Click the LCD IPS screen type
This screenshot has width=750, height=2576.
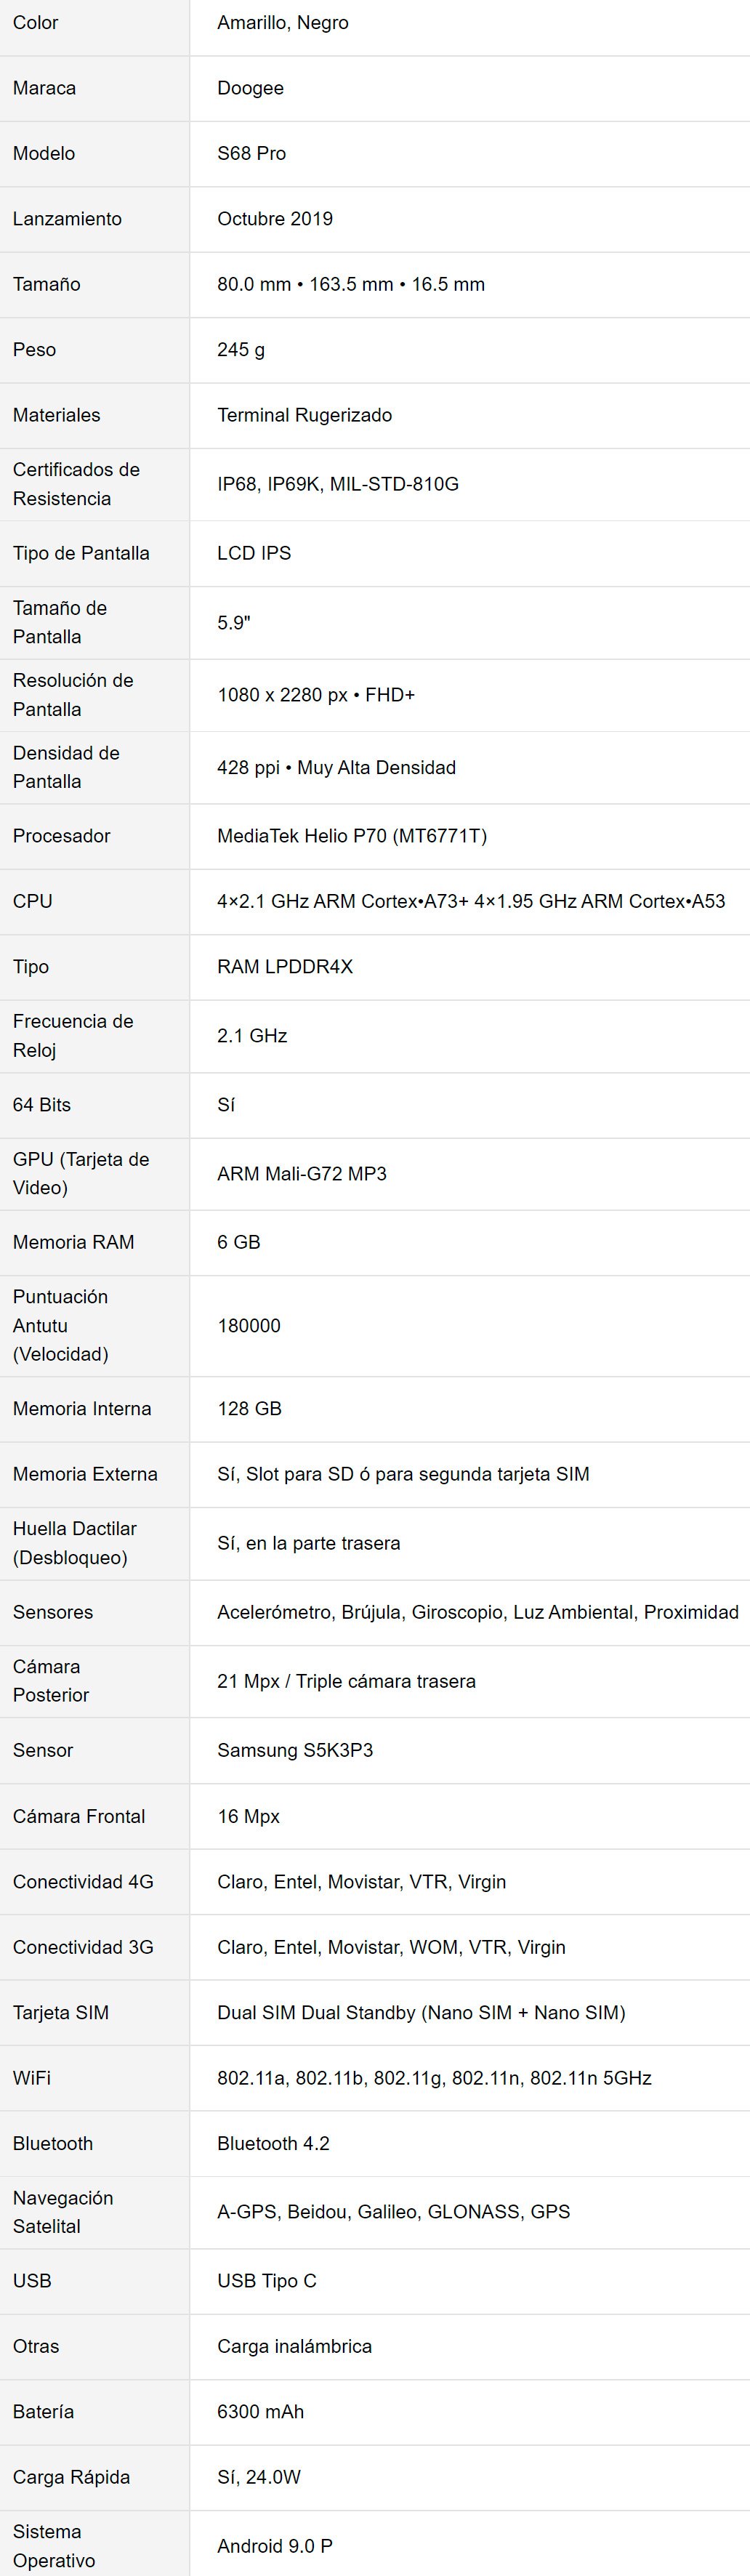pyautogui.click(x=254, y=553)
